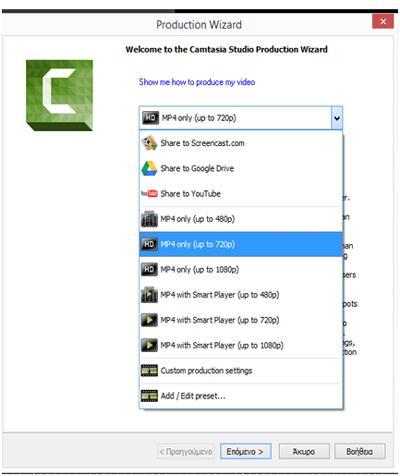
Task: Click the Production Wizard title text
Action: pyautogui.click(x=199, y=25)
